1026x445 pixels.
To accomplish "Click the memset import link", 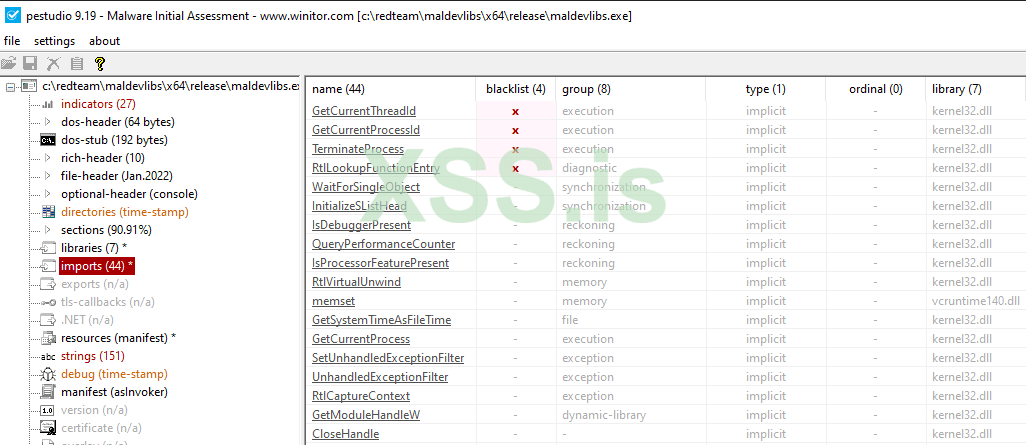I will coord(333,301).
